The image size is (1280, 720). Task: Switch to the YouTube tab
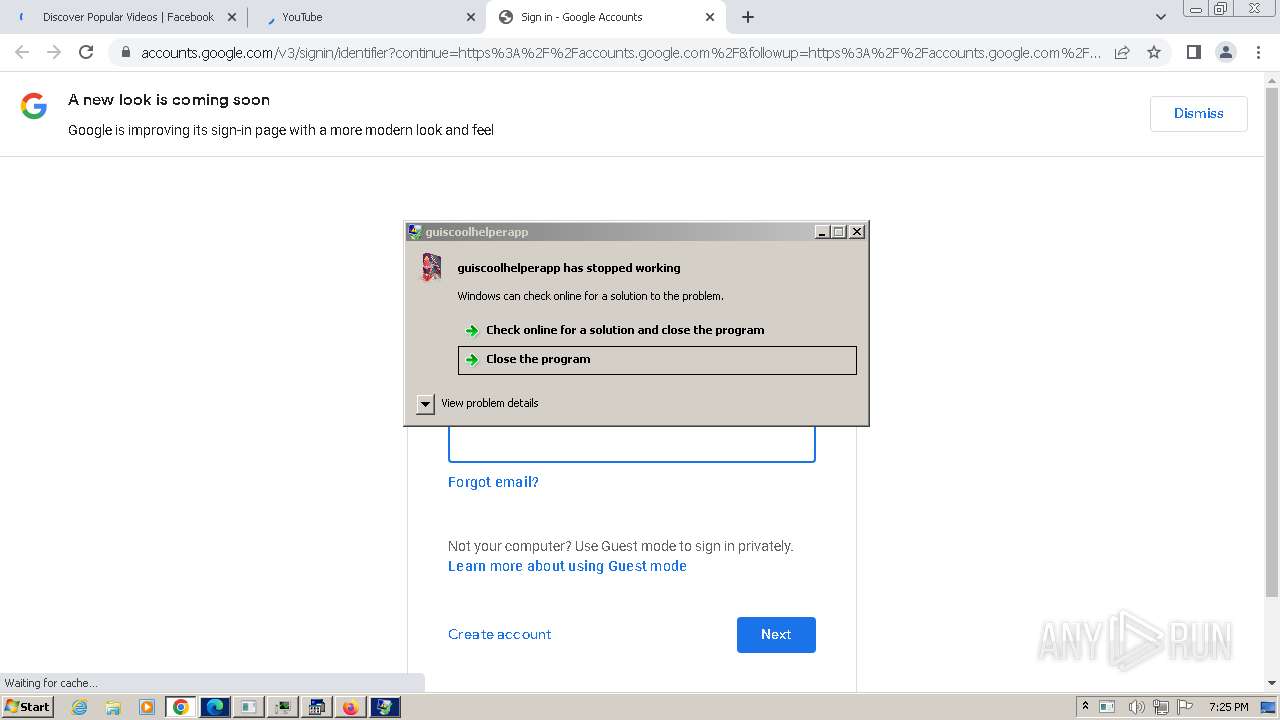click(x=366, y=17)
